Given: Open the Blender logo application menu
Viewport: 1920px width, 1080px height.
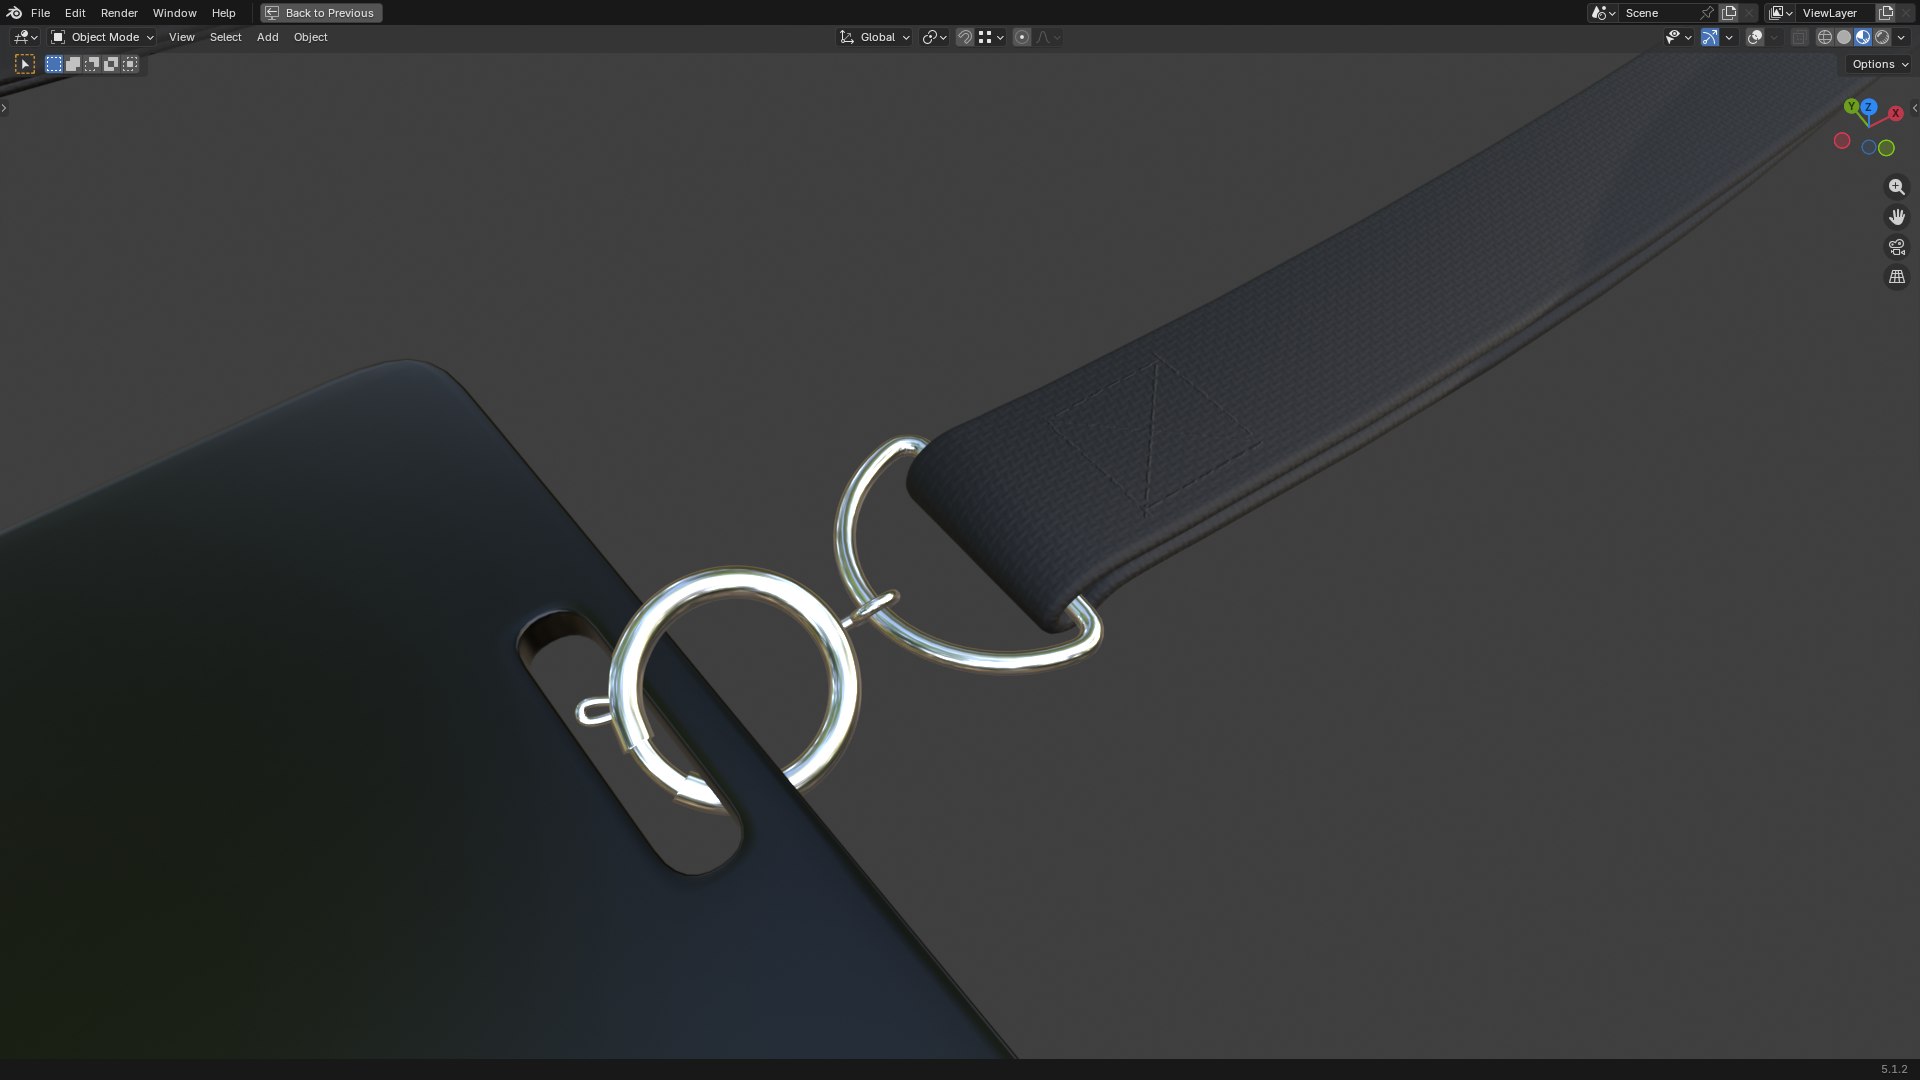Looking at the screenshot, I should 14,13.
